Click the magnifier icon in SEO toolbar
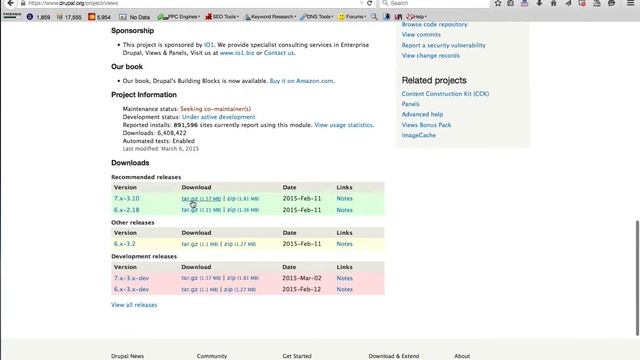 coord(374,17)
